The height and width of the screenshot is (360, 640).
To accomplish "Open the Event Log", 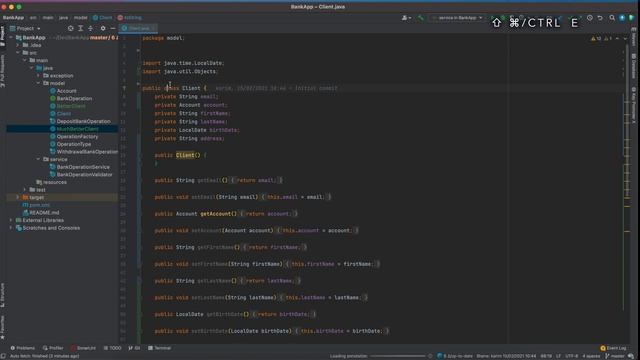I will [x=613, y=348].
